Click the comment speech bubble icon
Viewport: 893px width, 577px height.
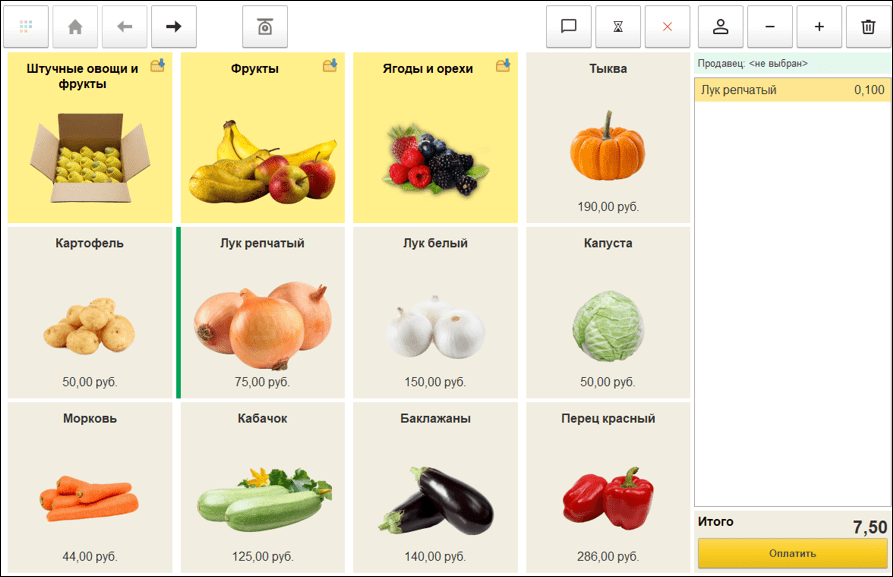coord(568,27)
